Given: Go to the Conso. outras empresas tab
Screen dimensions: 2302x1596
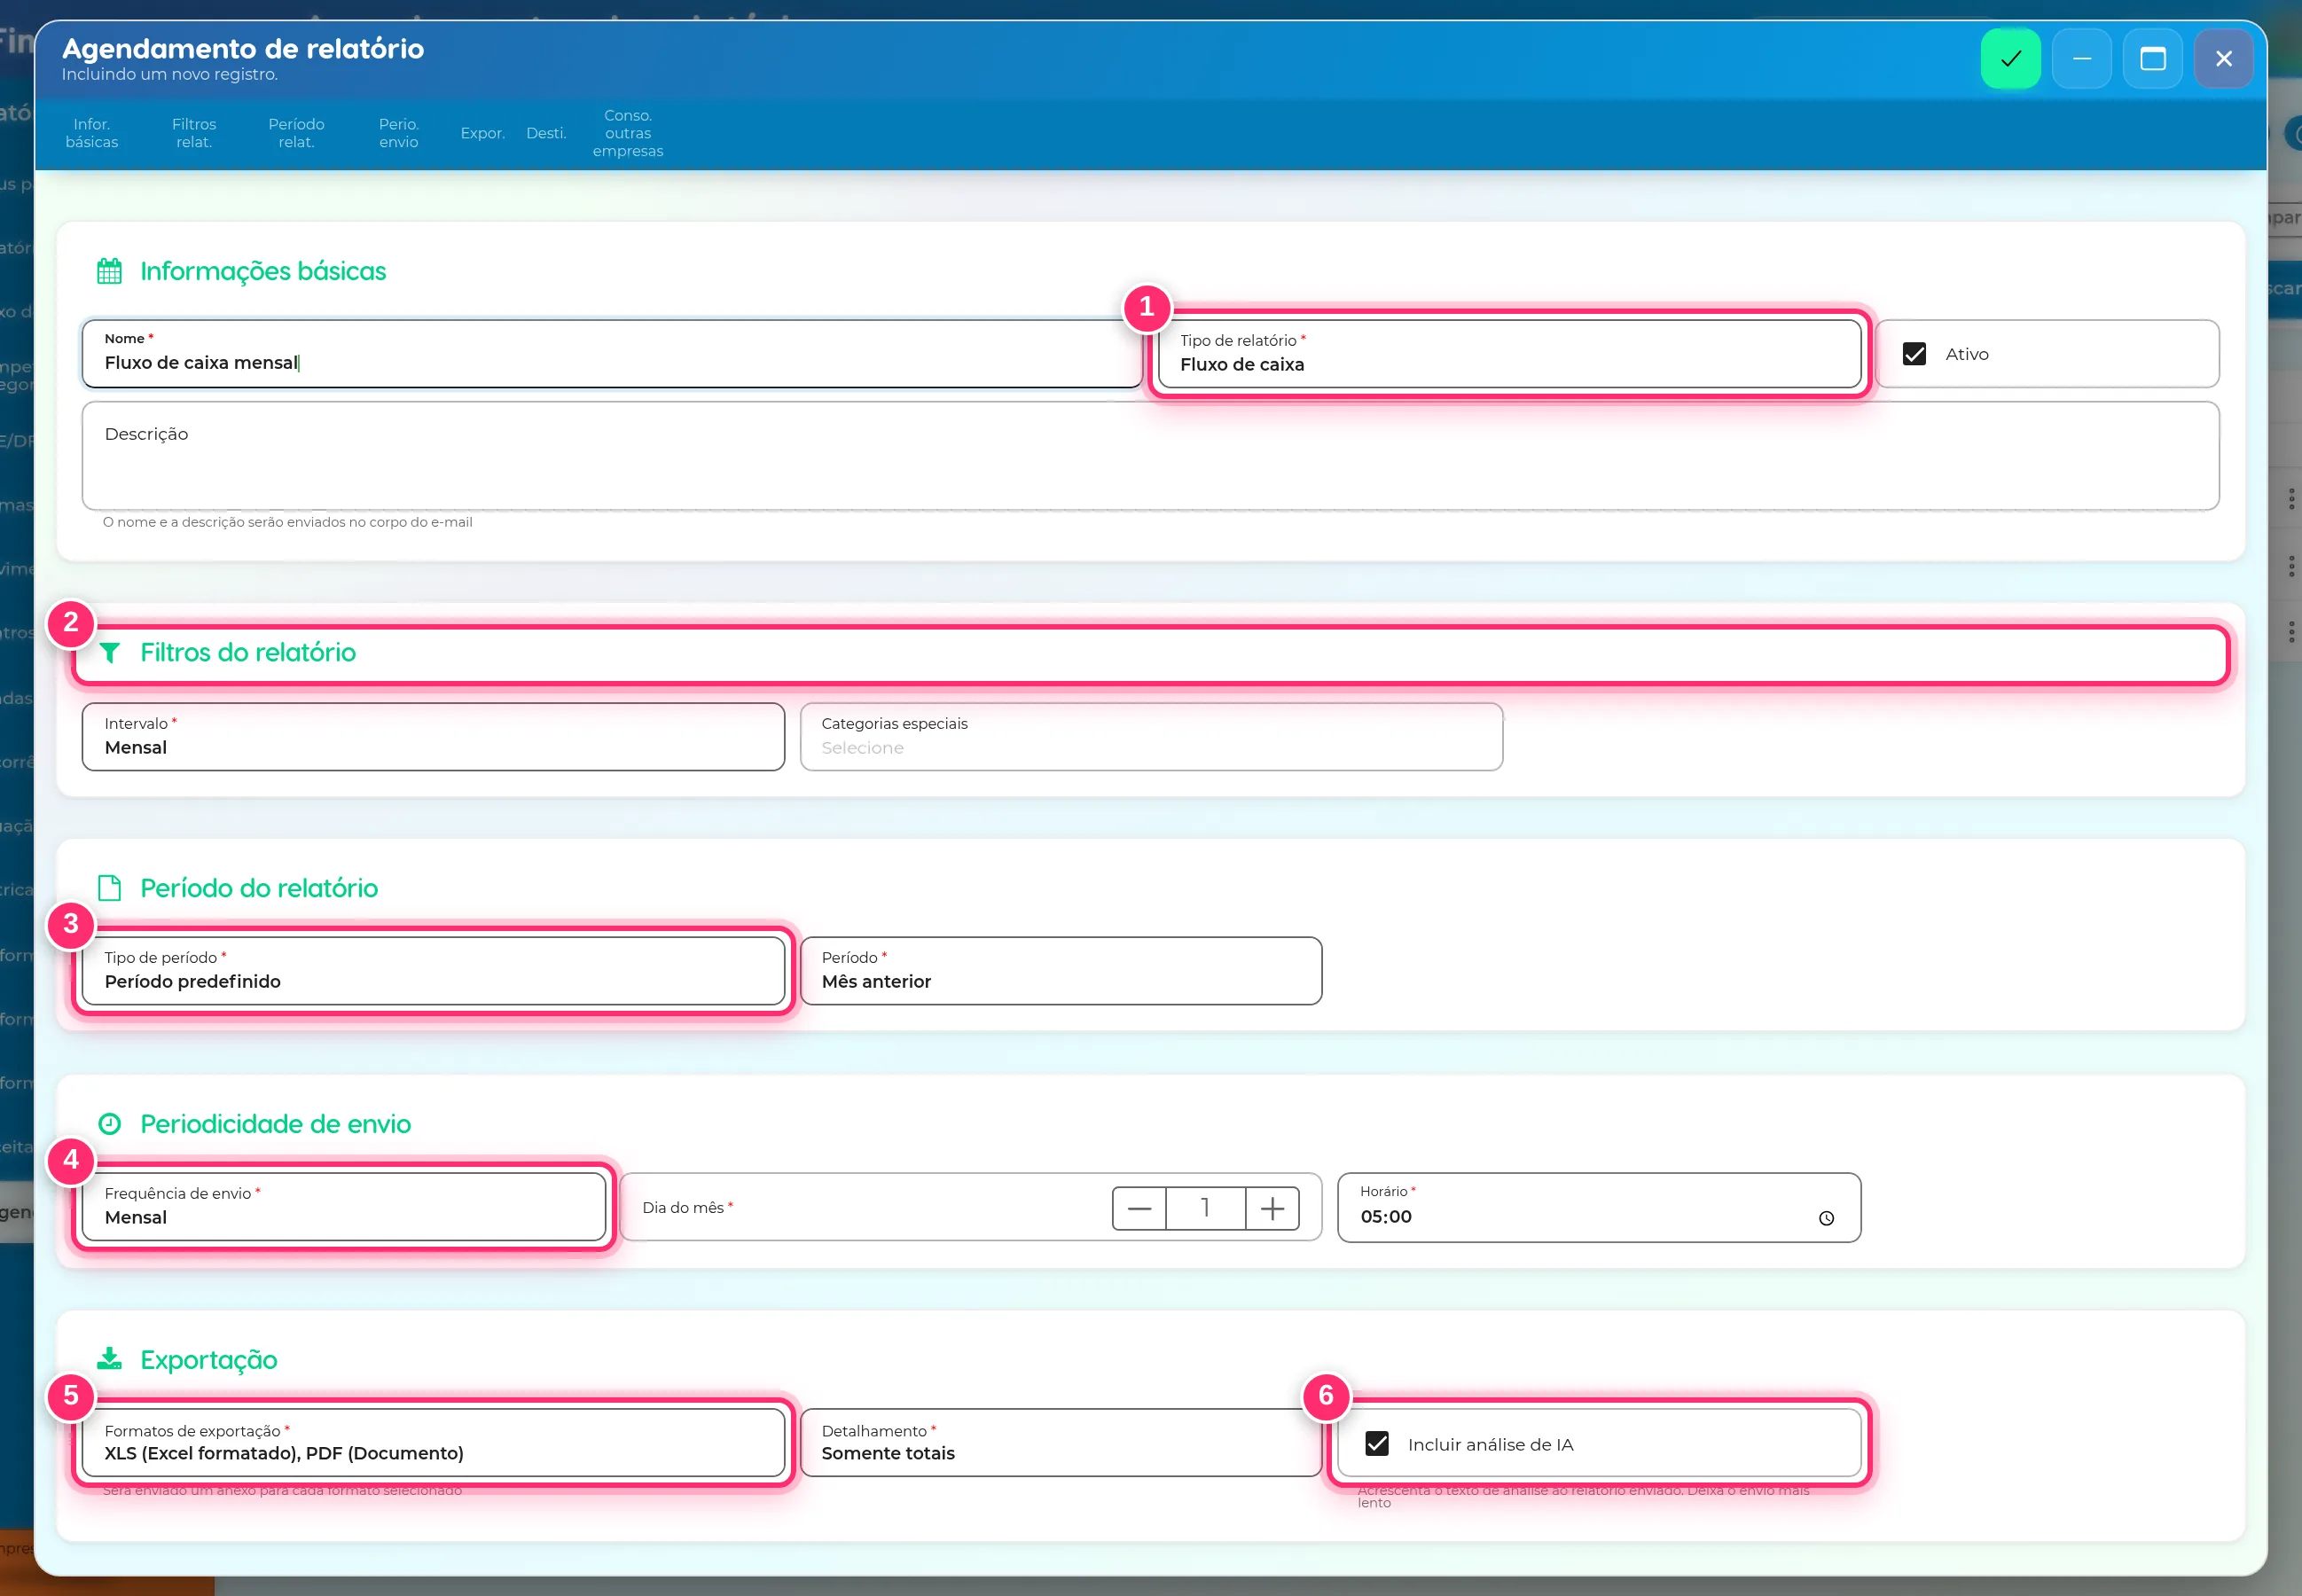Looking at the screenshot, I should tap(628, 133).
